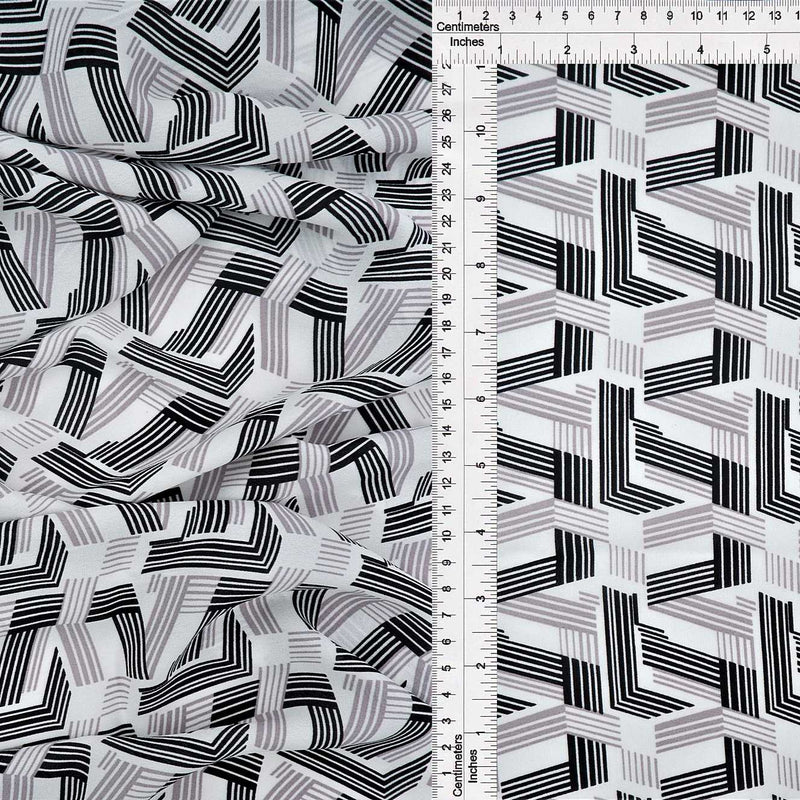Click the 10 mark on the vertical inches ruler

click(x=481, y=131)
